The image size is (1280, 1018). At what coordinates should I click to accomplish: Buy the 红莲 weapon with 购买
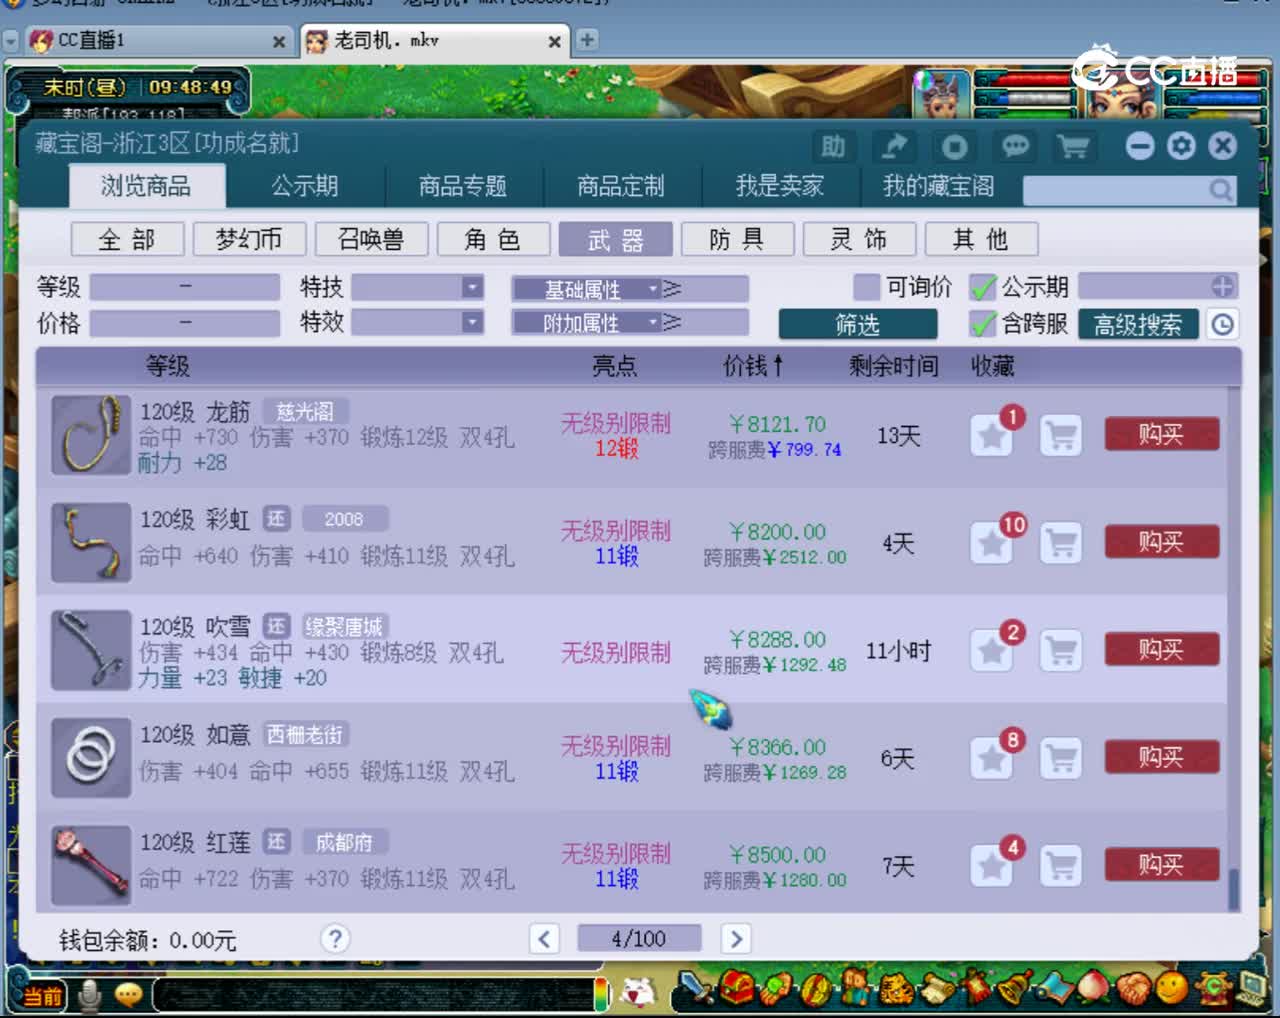click(1161, 865)
